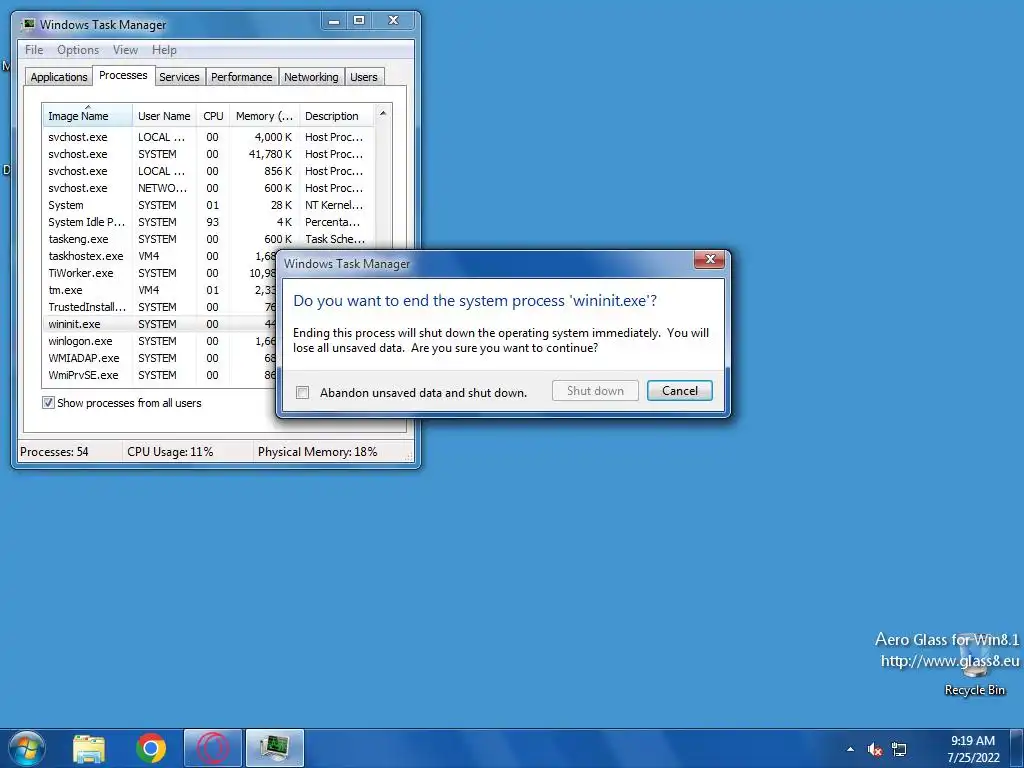The width and height of the screenshot is (1024, 768).
Task: Open the clock showing 9:19 AM
Action: 973,749
